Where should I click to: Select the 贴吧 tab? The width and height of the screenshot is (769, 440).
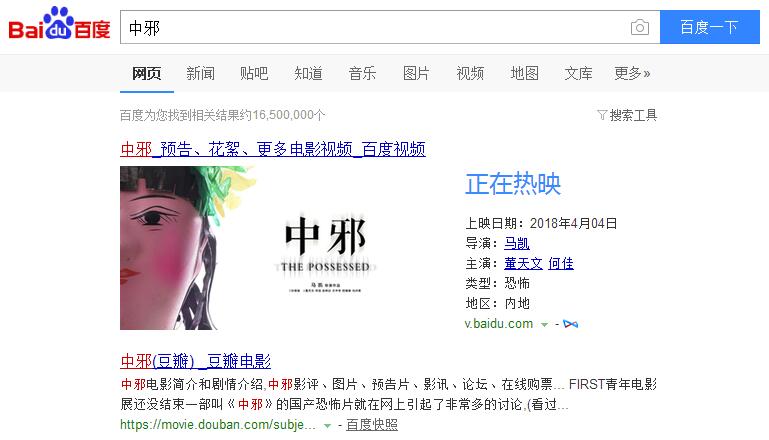pyautogui.click(x=254, y=73)
